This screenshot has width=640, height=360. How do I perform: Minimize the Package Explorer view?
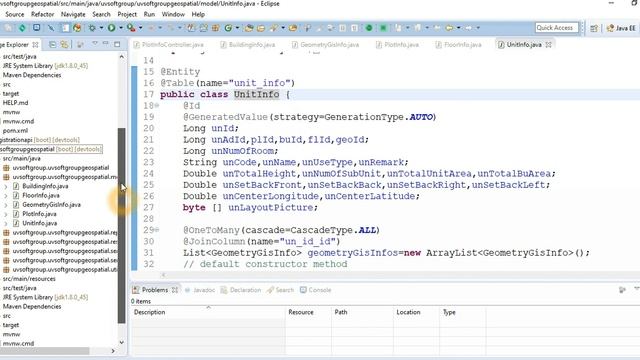click(106, 44)
